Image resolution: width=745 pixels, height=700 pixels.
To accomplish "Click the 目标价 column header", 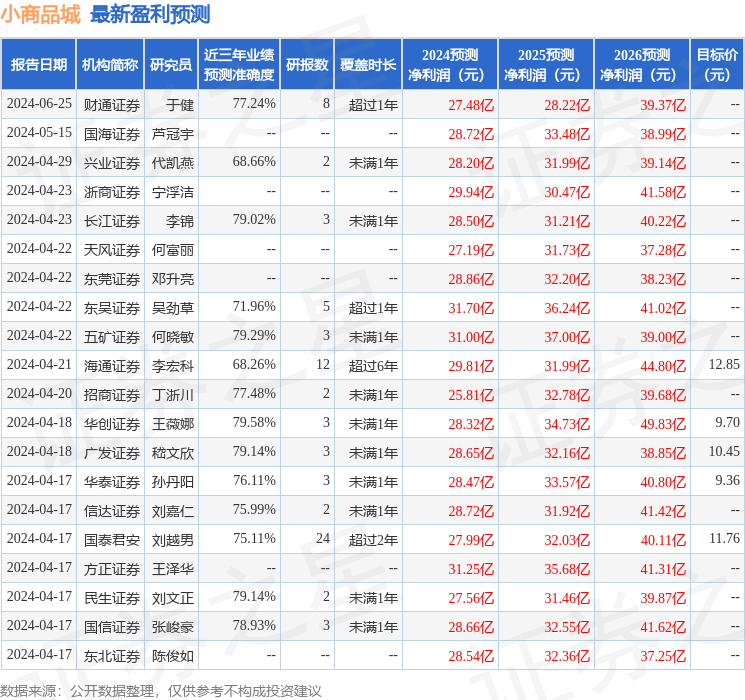I will coord(716,65).
